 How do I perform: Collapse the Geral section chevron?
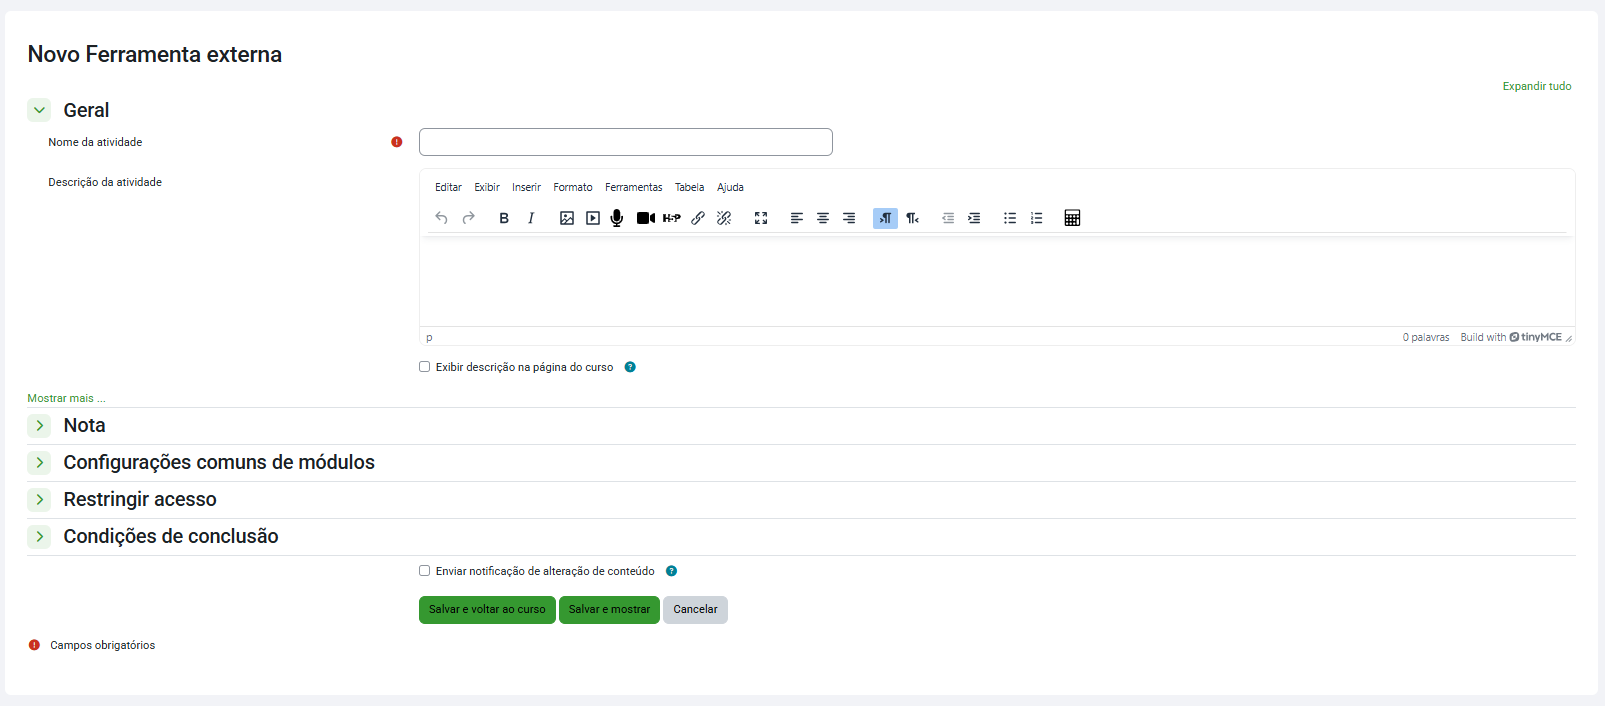click(x=39, y=110)
